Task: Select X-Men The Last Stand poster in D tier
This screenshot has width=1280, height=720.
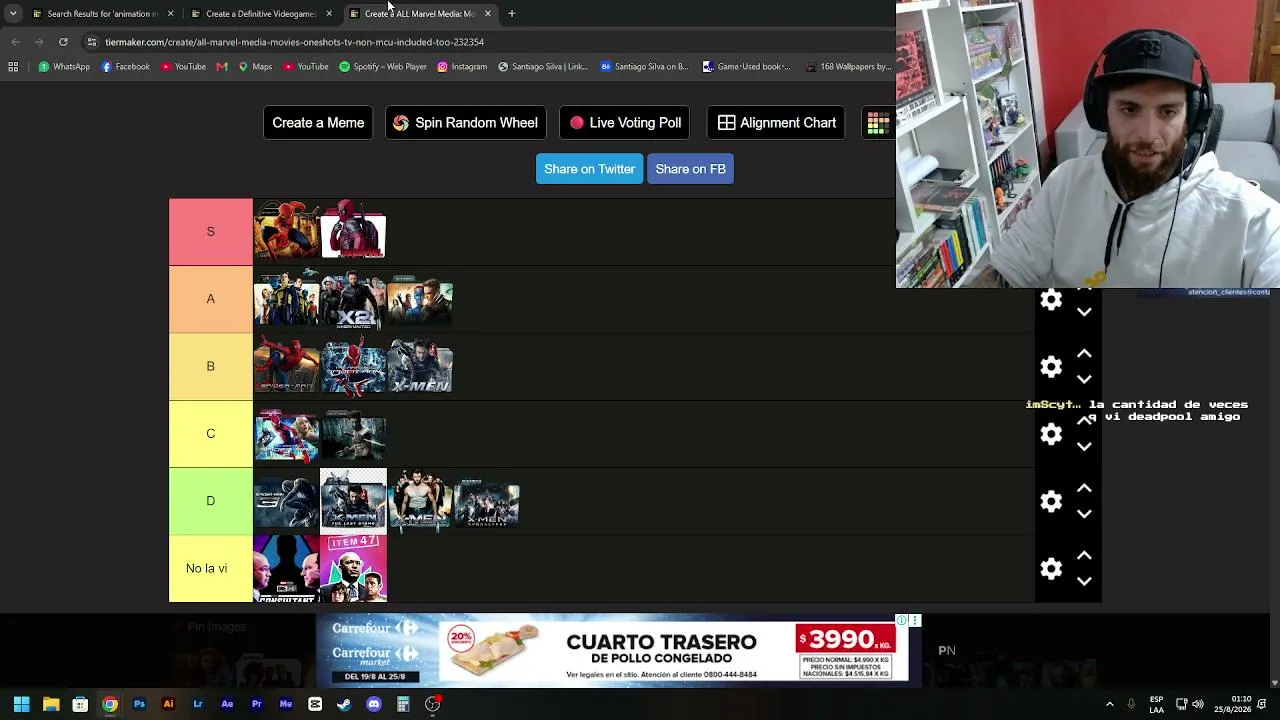Action: tap(353, 501)
